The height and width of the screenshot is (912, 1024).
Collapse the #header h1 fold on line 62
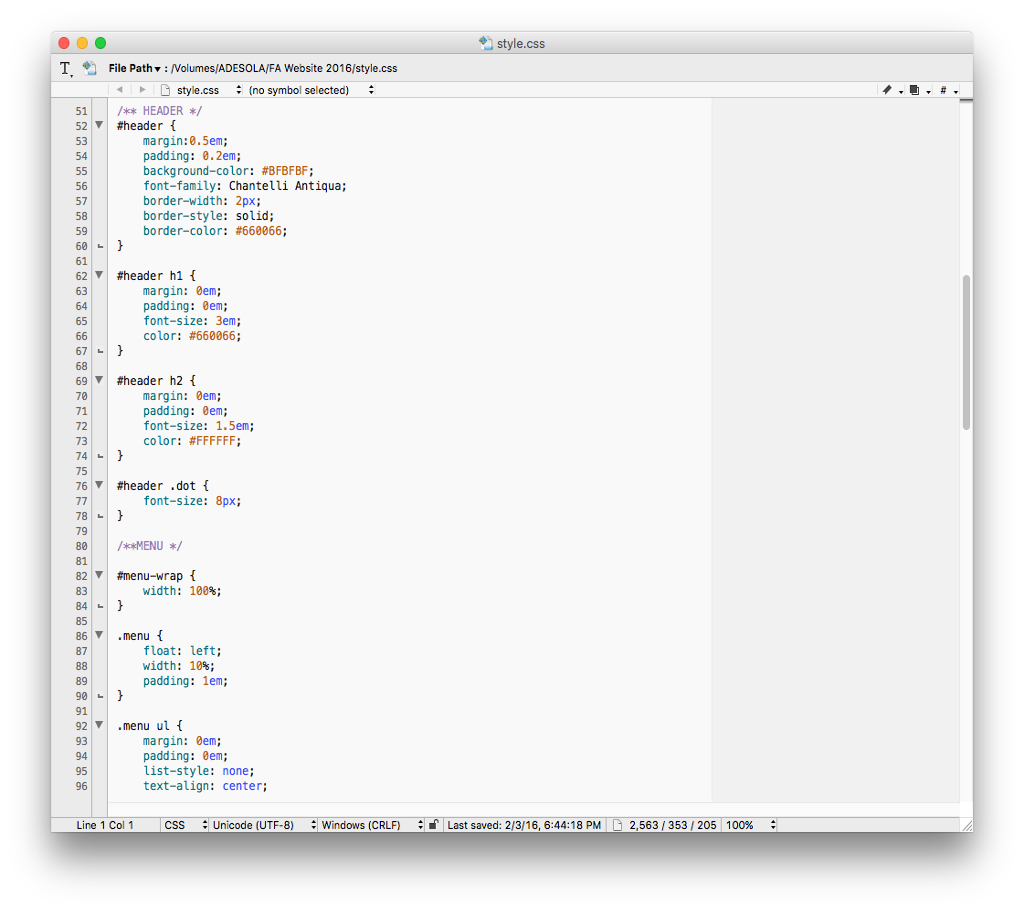[x=99, y=275]
